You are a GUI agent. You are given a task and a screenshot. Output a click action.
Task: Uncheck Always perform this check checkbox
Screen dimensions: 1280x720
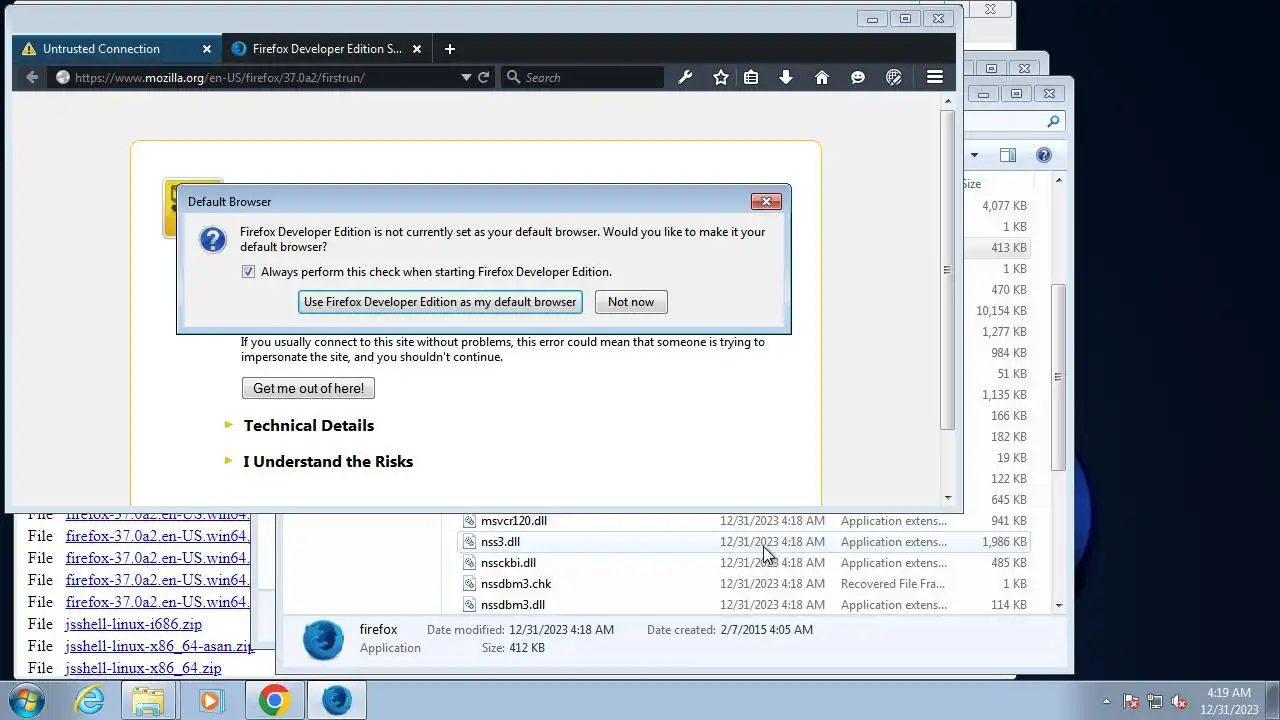248,272
